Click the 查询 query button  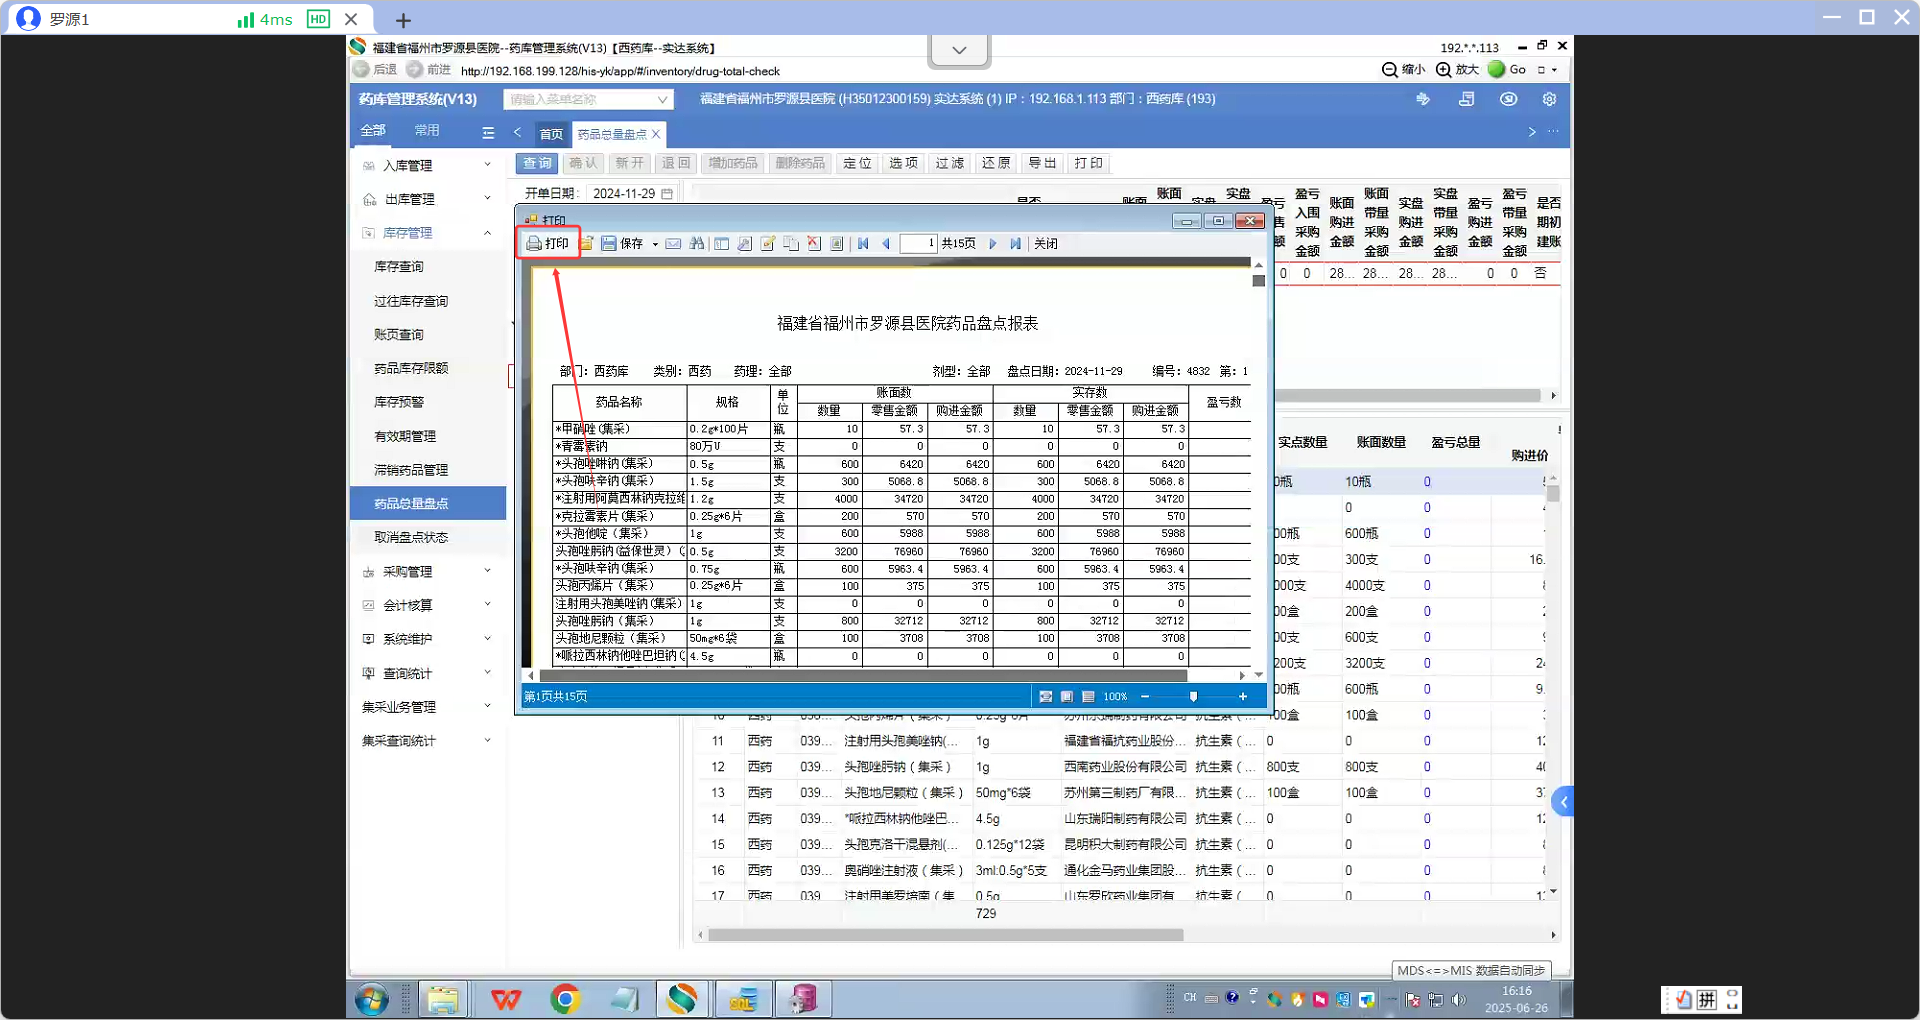pos(537,163)
